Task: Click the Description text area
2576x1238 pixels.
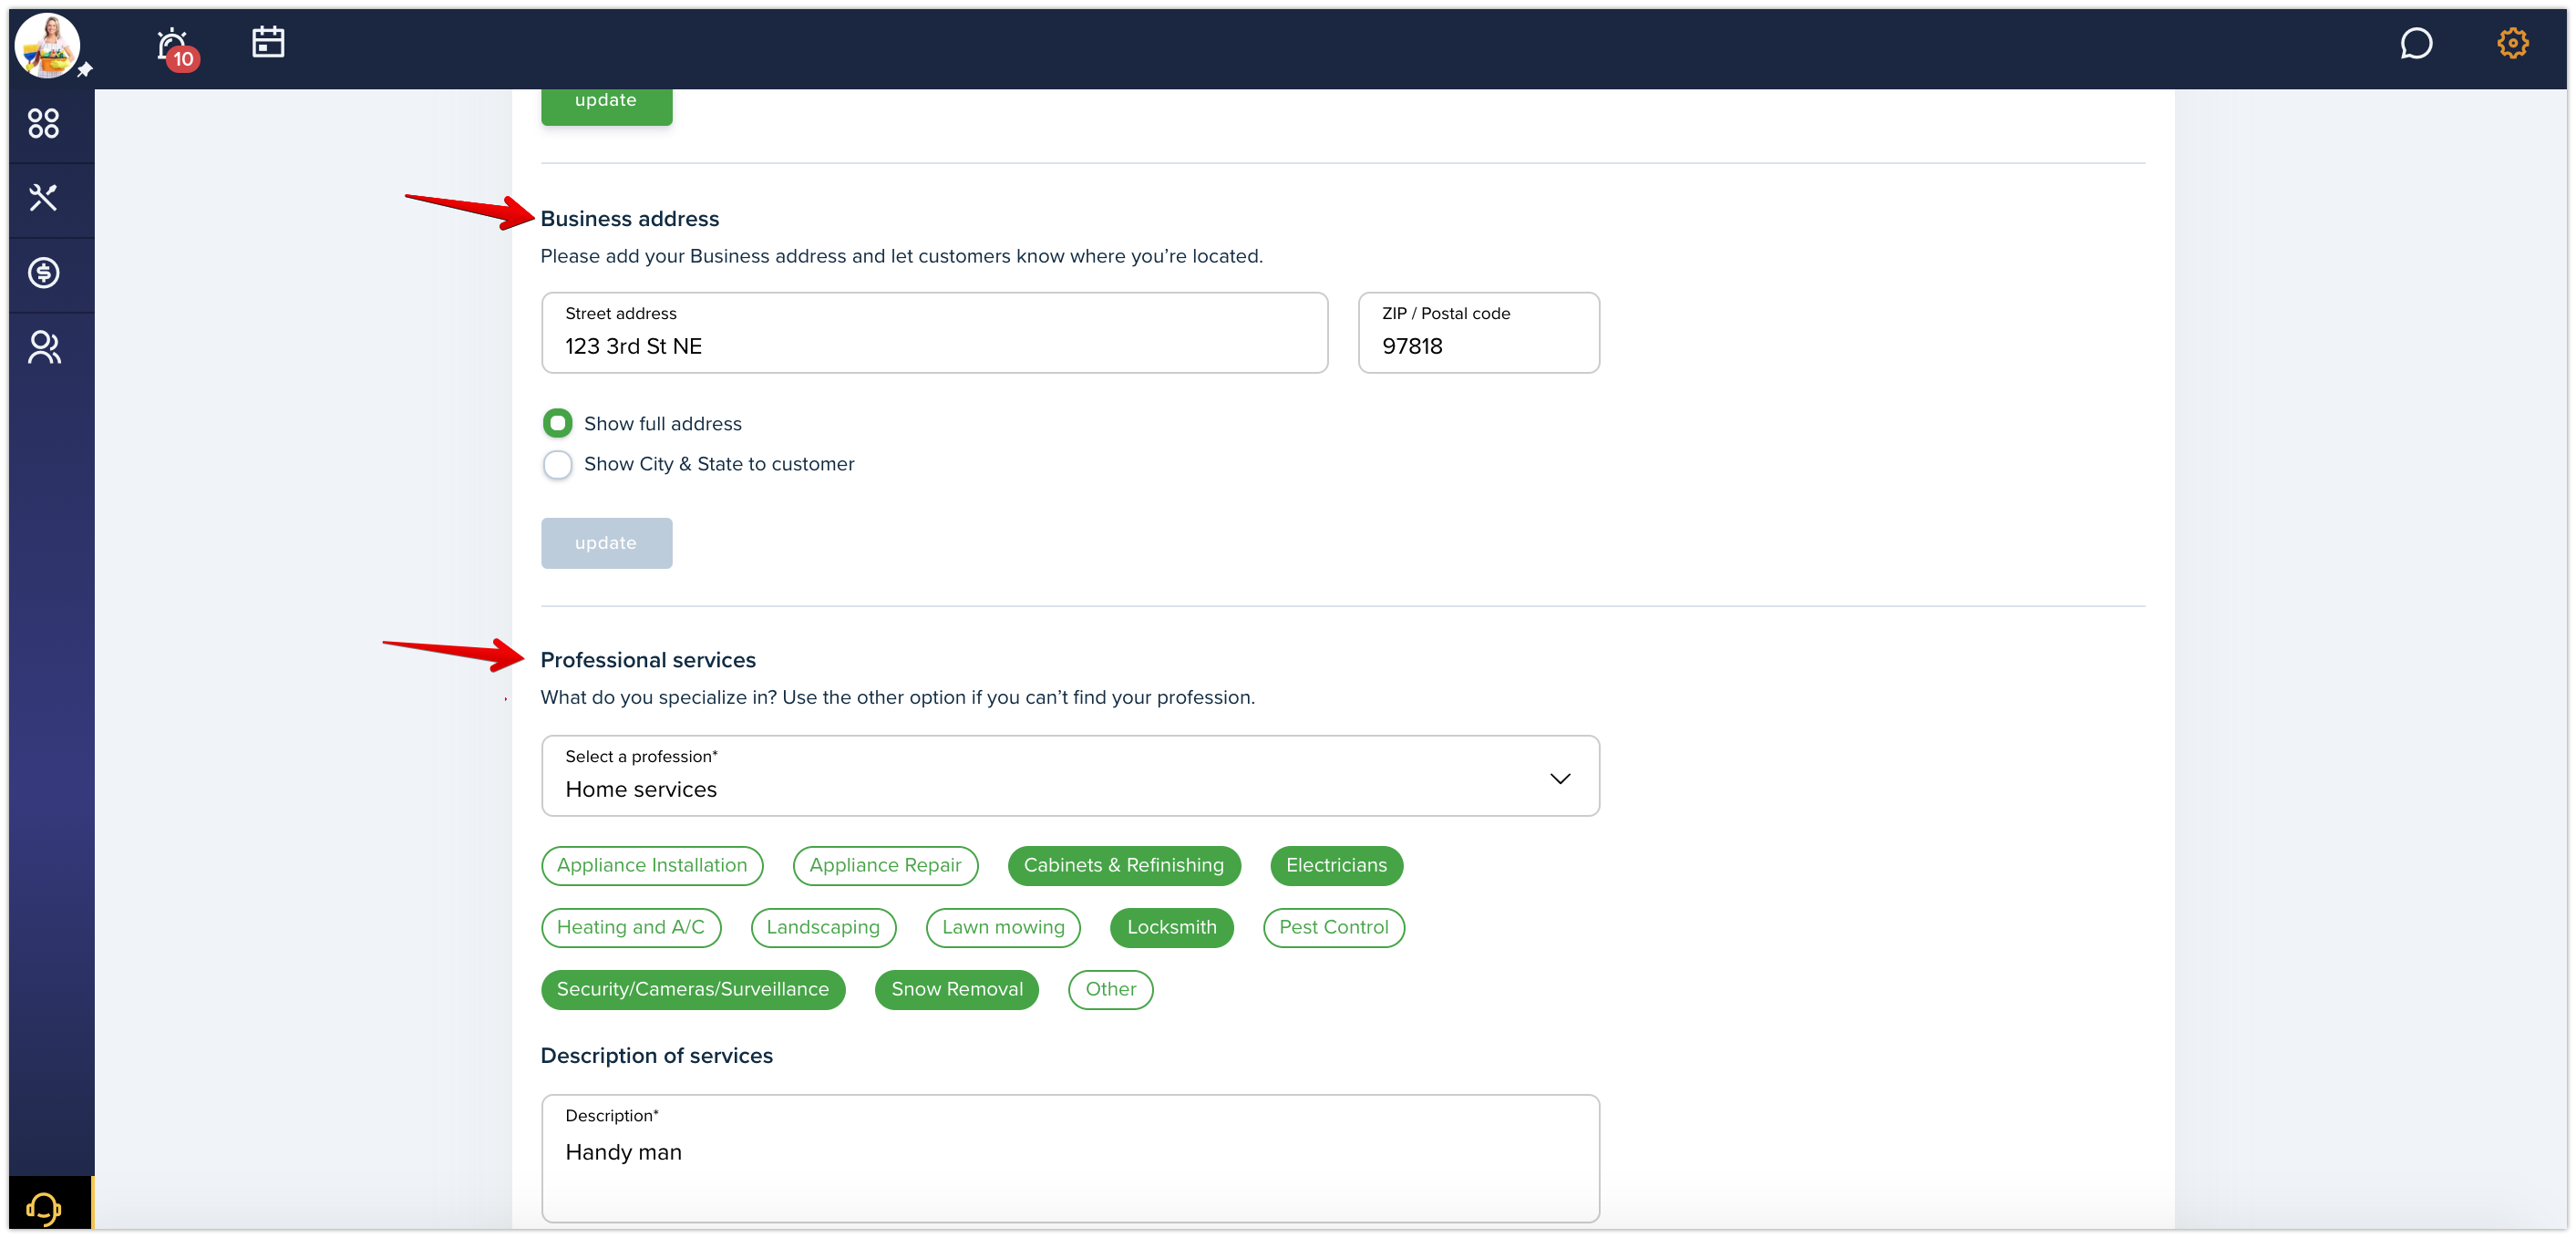Action: pyautogui.click(x=1070, y=1158)
